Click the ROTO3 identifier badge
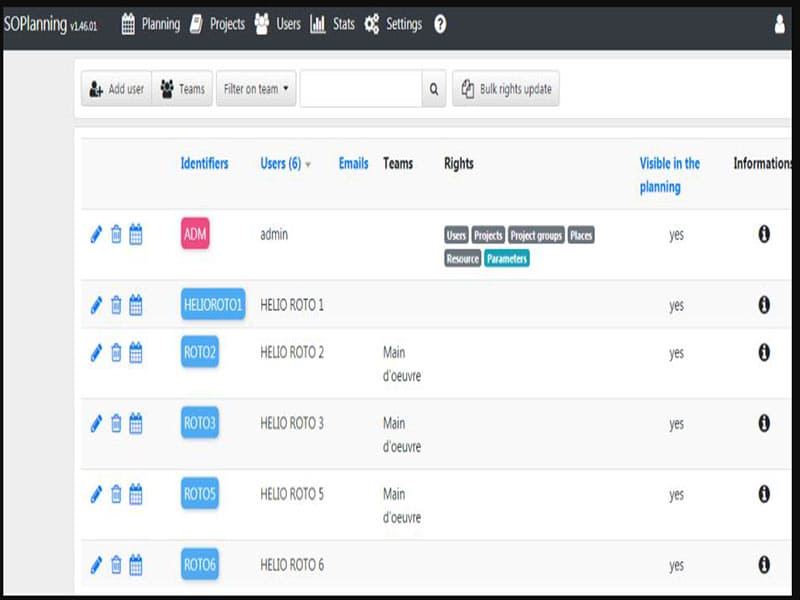 pos(199,423)
